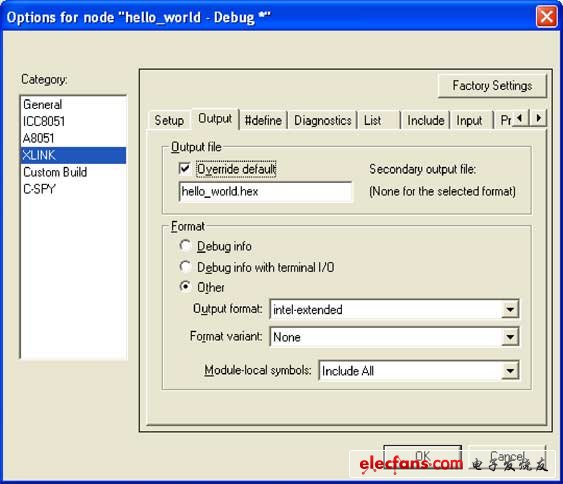The height and width of the screenshot is (484, 563).
Task: Open Module-local symbols dropdown
Action: (510, 371)
